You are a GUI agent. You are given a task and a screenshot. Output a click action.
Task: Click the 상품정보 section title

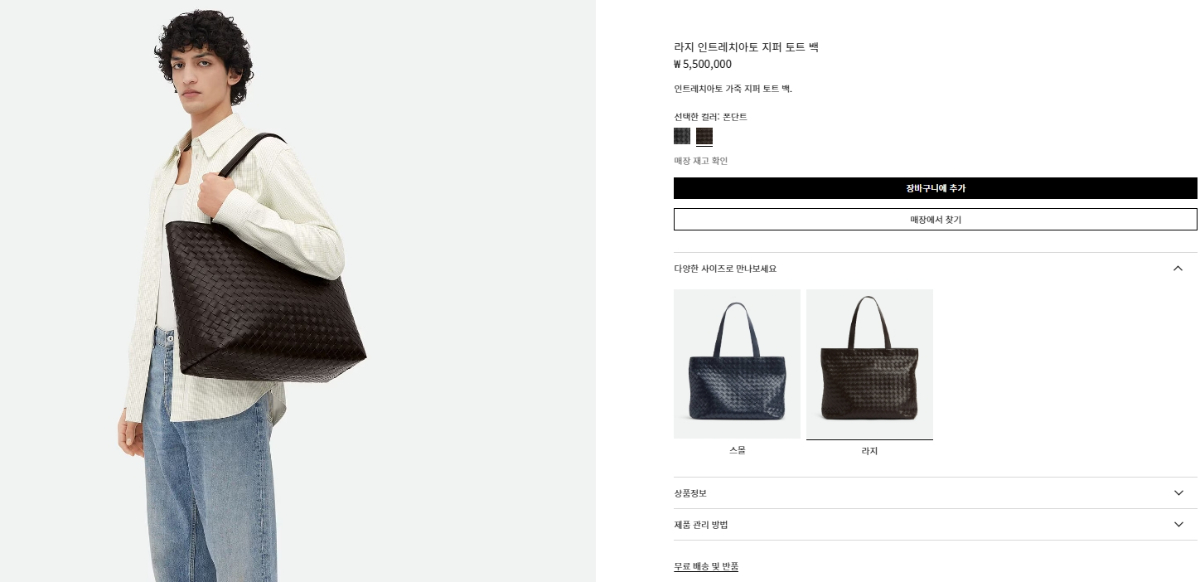point(690,493)
